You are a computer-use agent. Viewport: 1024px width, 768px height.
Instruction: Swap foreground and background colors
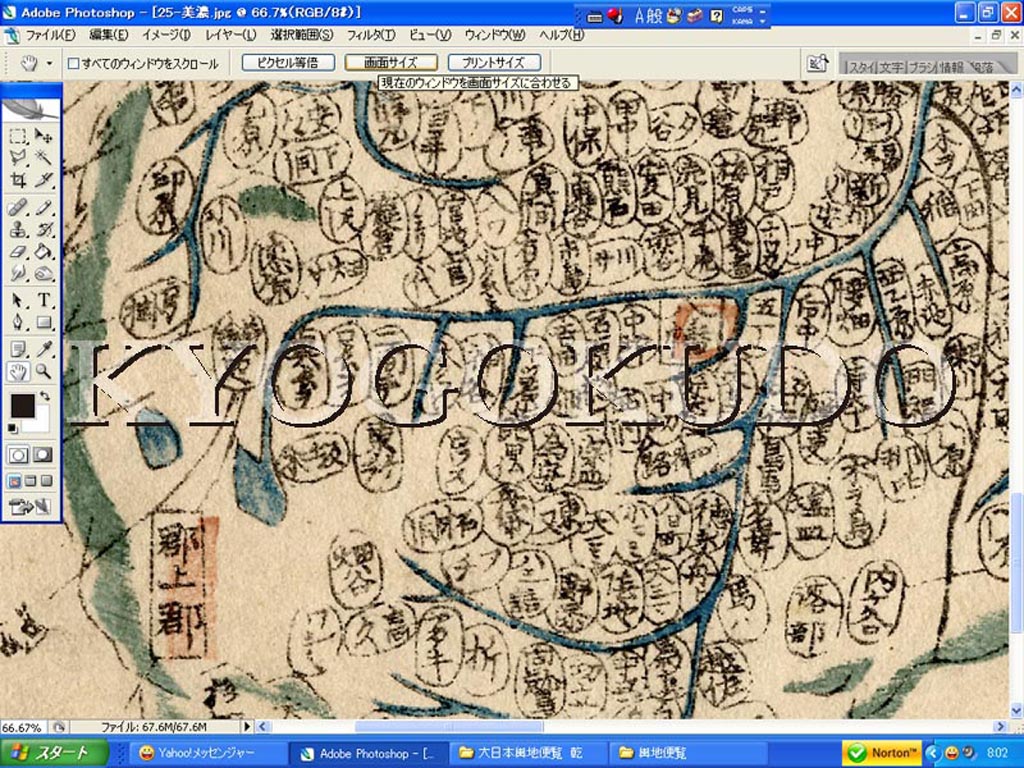point(44,396)
